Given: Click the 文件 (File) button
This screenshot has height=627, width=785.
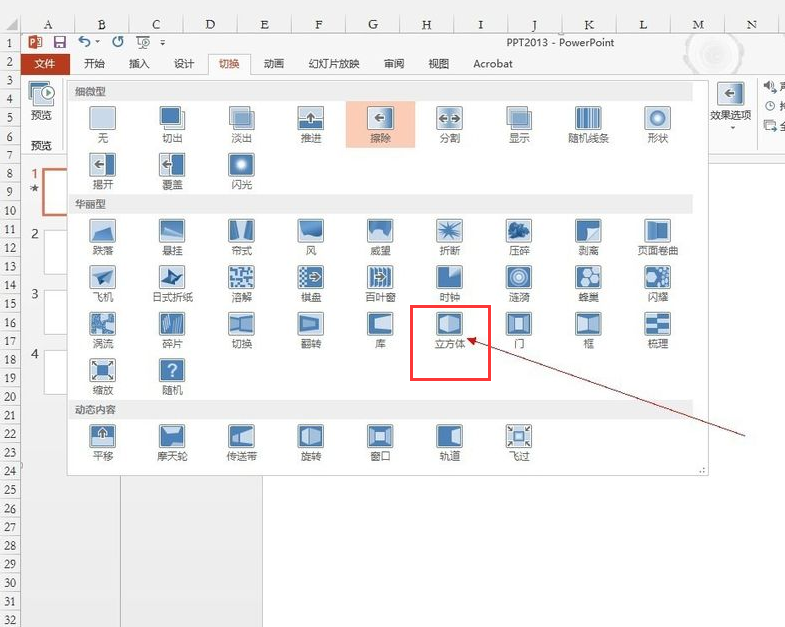Looking at the screenshot, I should 45,64.
